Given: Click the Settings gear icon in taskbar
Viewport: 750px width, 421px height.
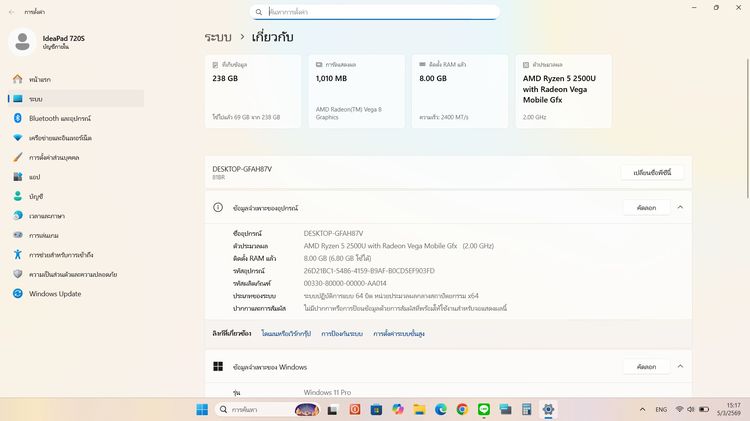Looking at the screenshot, I should coord(548,410).
